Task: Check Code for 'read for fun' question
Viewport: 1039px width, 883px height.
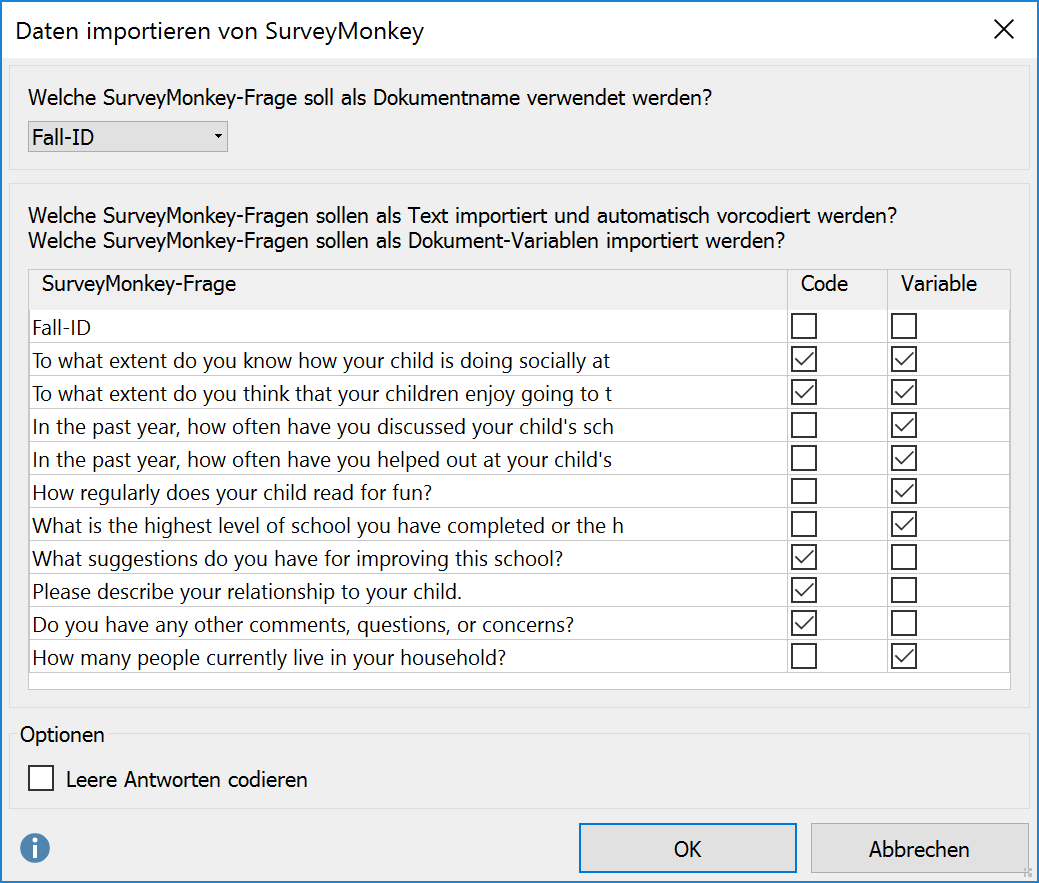Action: tap(804, 492)
